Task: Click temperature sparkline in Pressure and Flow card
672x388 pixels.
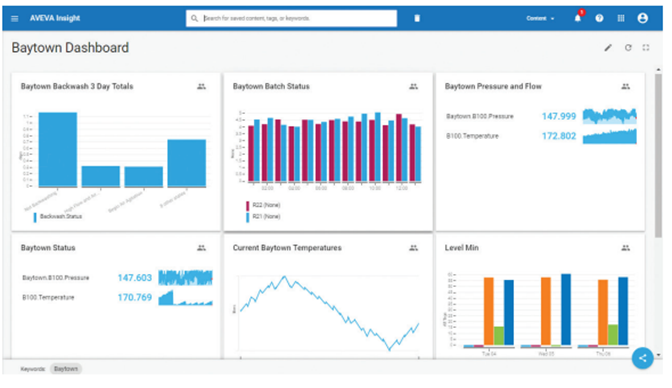Action: pos(609,136)
